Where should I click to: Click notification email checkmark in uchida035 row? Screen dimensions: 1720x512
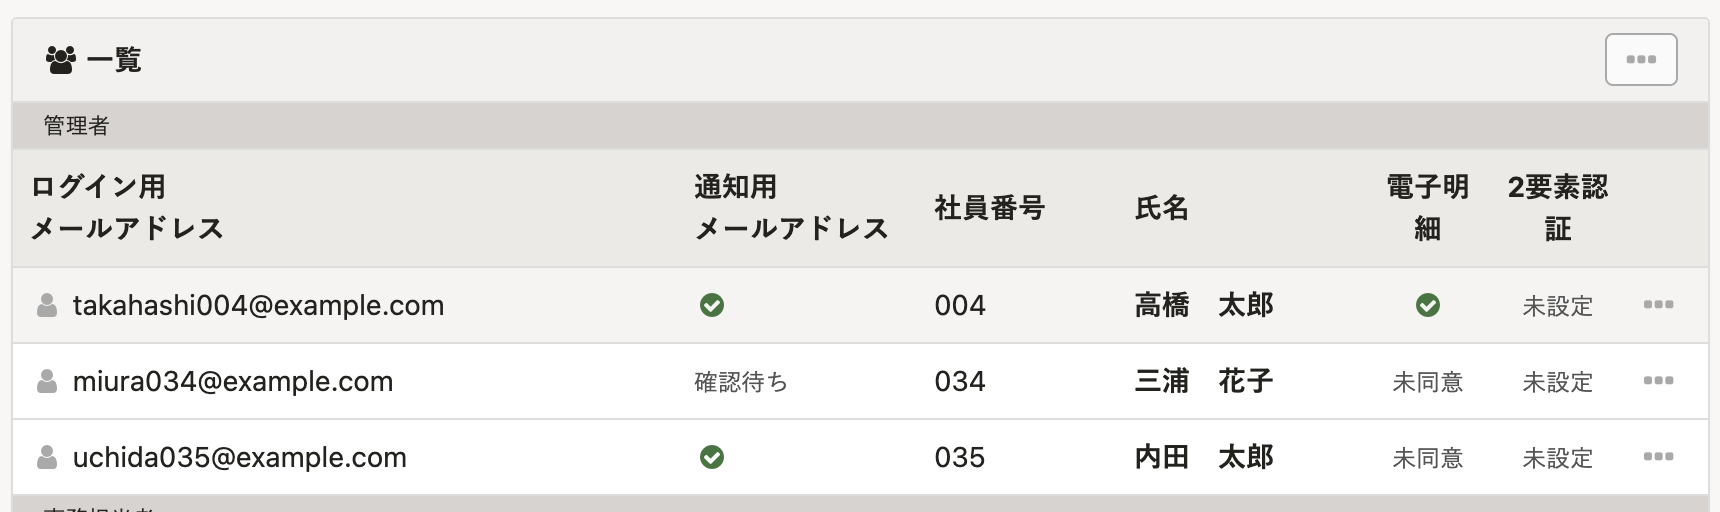pyautogui.click(x=712, y=457)
